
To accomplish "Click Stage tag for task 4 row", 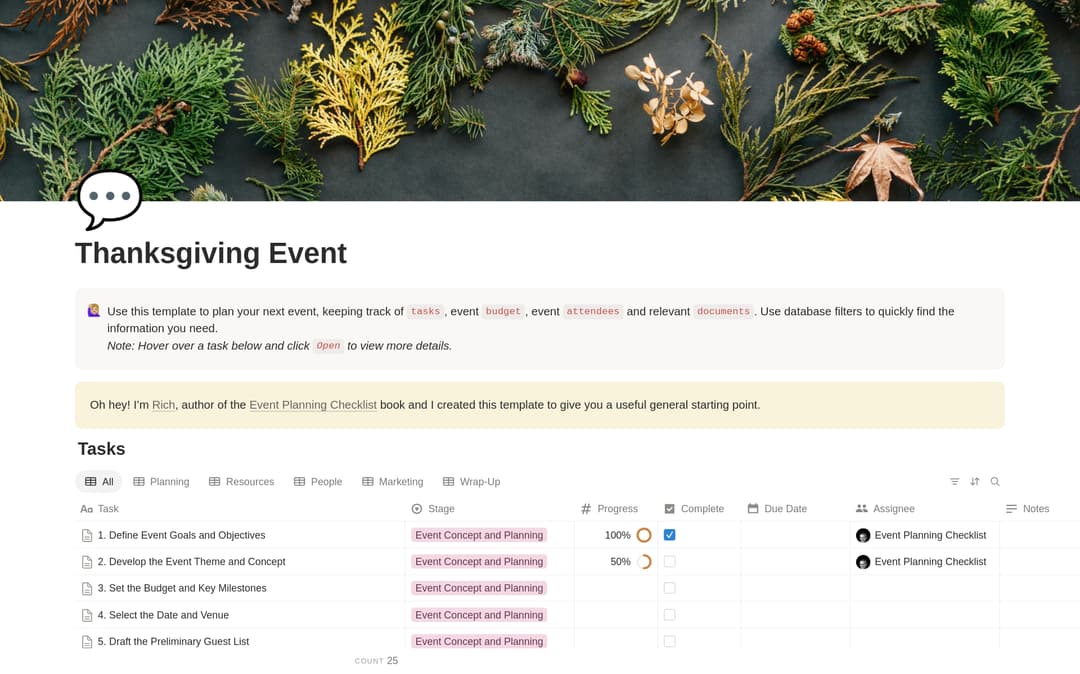I will point(479,615).
